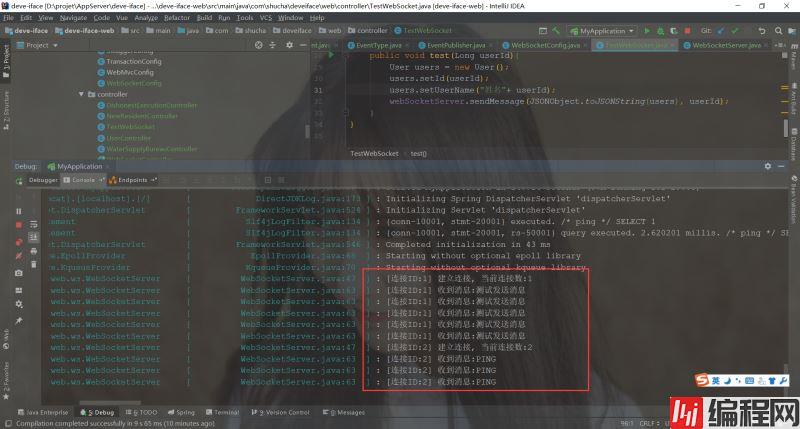The width and height of the screenshot is (800, 429).
Task: Switch to the Debugger tab
Action: (43, 180)
